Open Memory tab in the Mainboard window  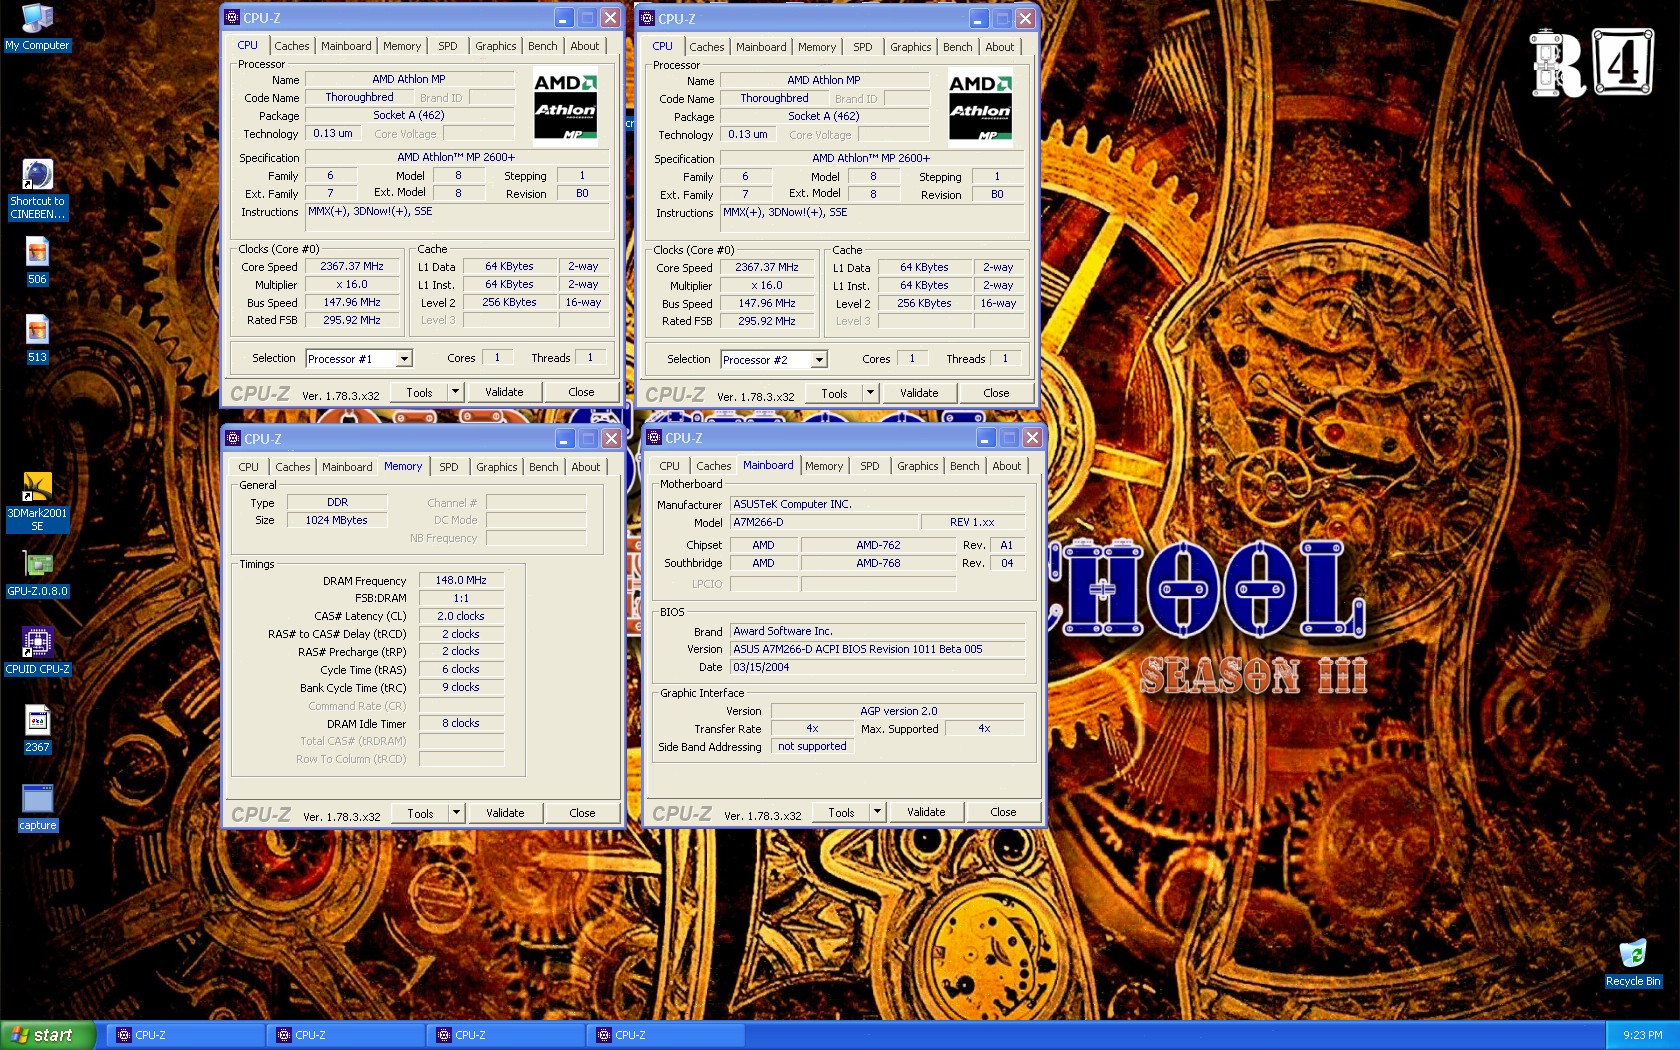coord(824,466)
